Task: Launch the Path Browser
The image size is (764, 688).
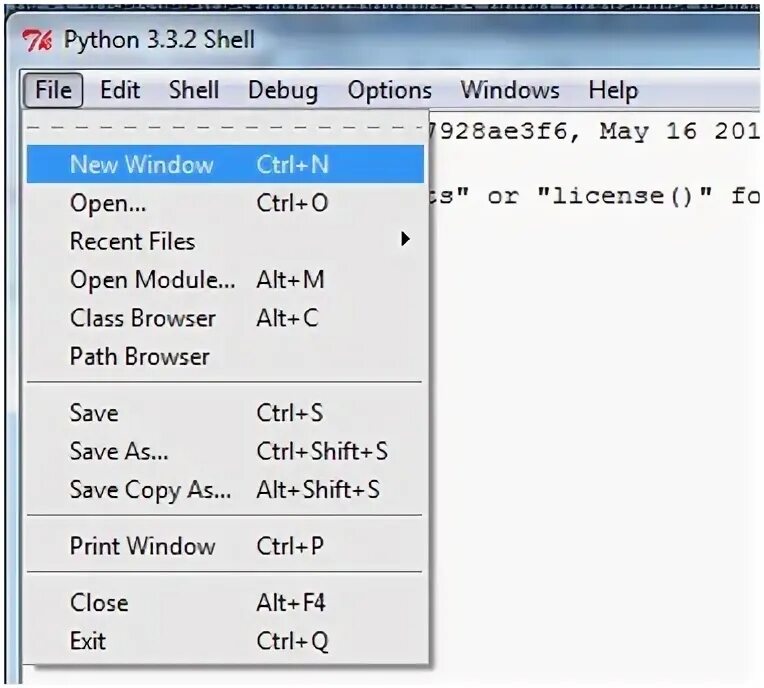Action: [x=225, y=356]
